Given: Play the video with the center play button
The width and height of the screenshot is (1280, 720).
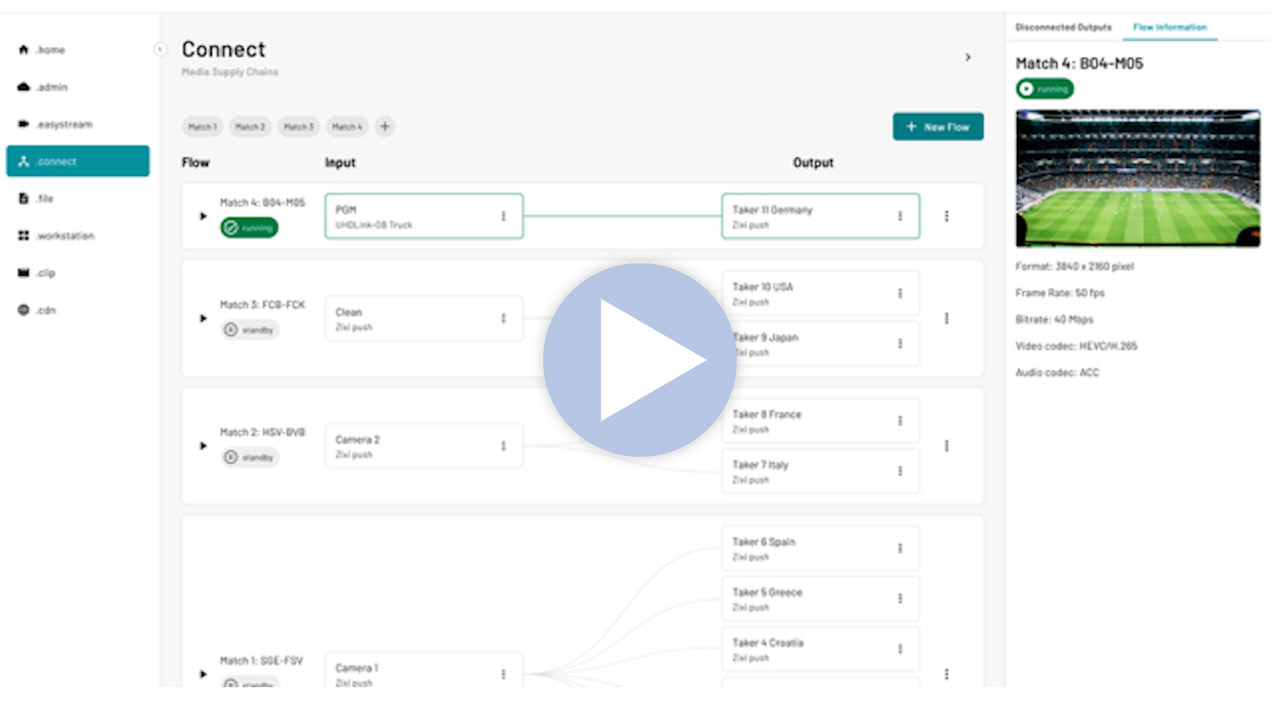Looking at the screenshot, I should (x=640, y=360).
